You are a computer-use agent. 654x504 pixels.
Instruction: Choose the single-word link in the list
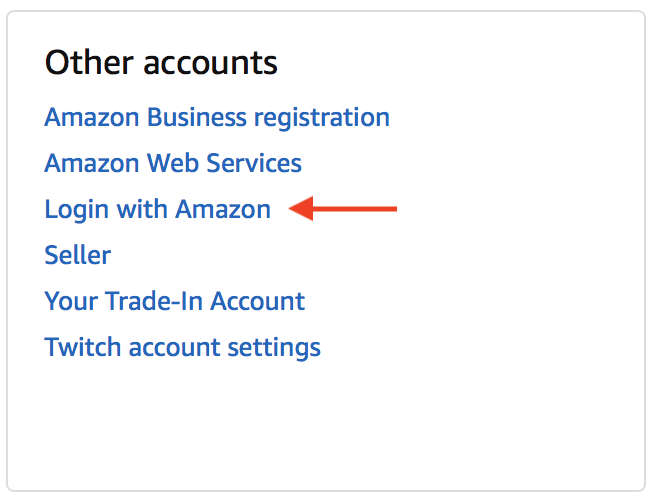[x=77, y=256]
